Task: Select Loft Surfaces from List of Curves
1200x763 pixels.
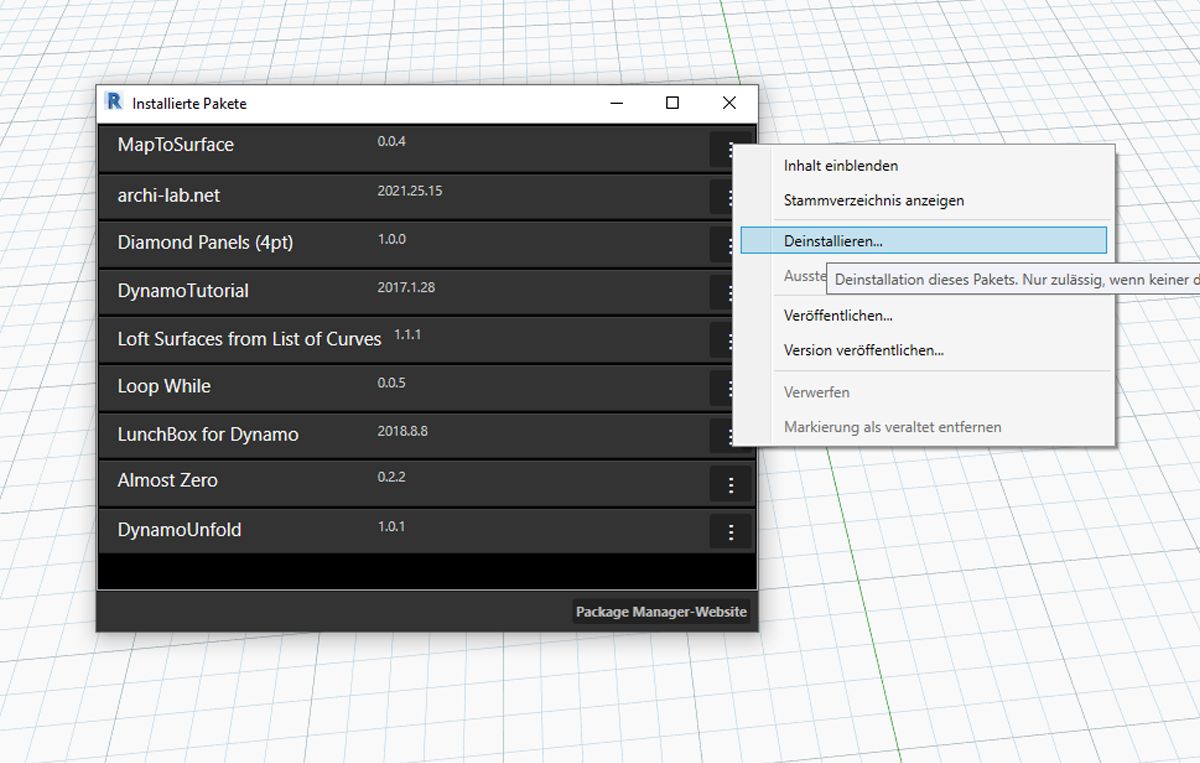Action: [249, 339]
